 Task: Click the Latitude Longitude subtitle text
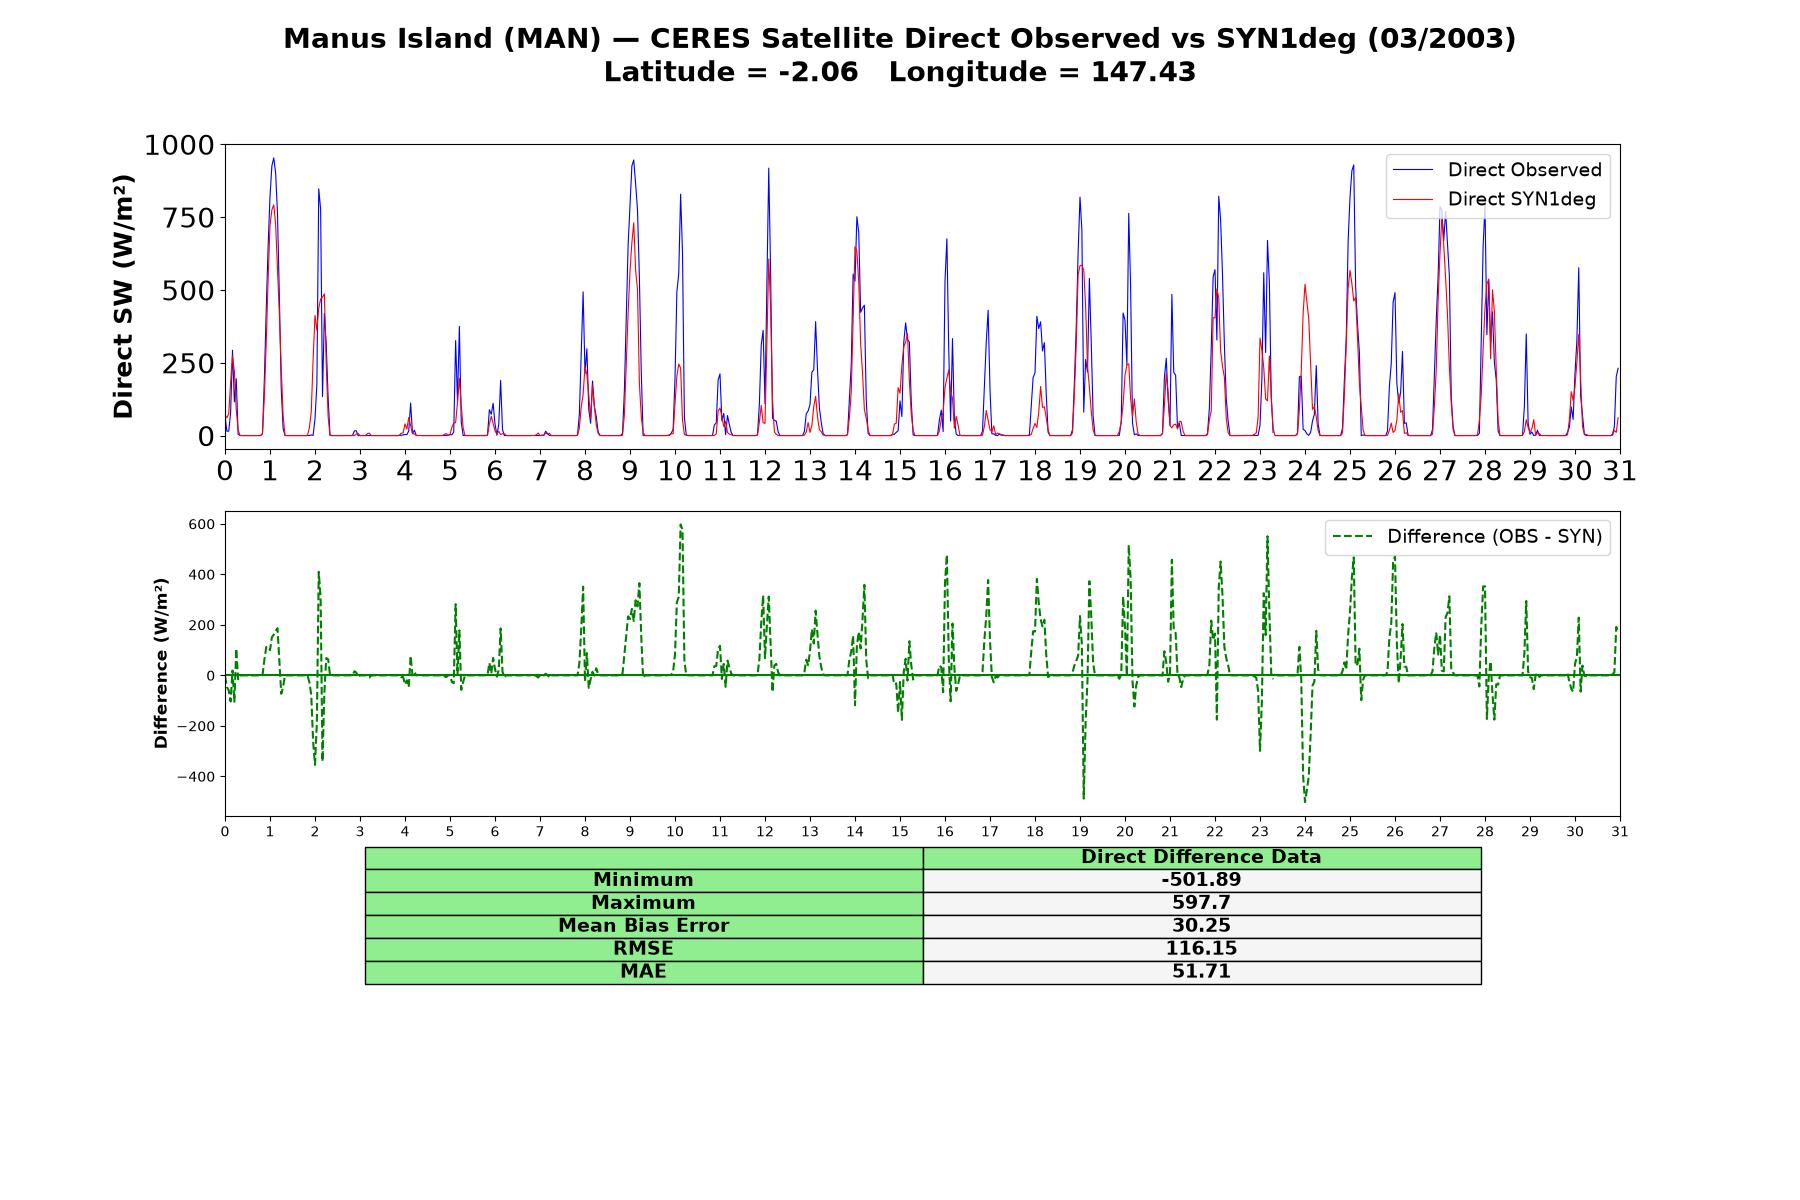[x=900, y=72]
